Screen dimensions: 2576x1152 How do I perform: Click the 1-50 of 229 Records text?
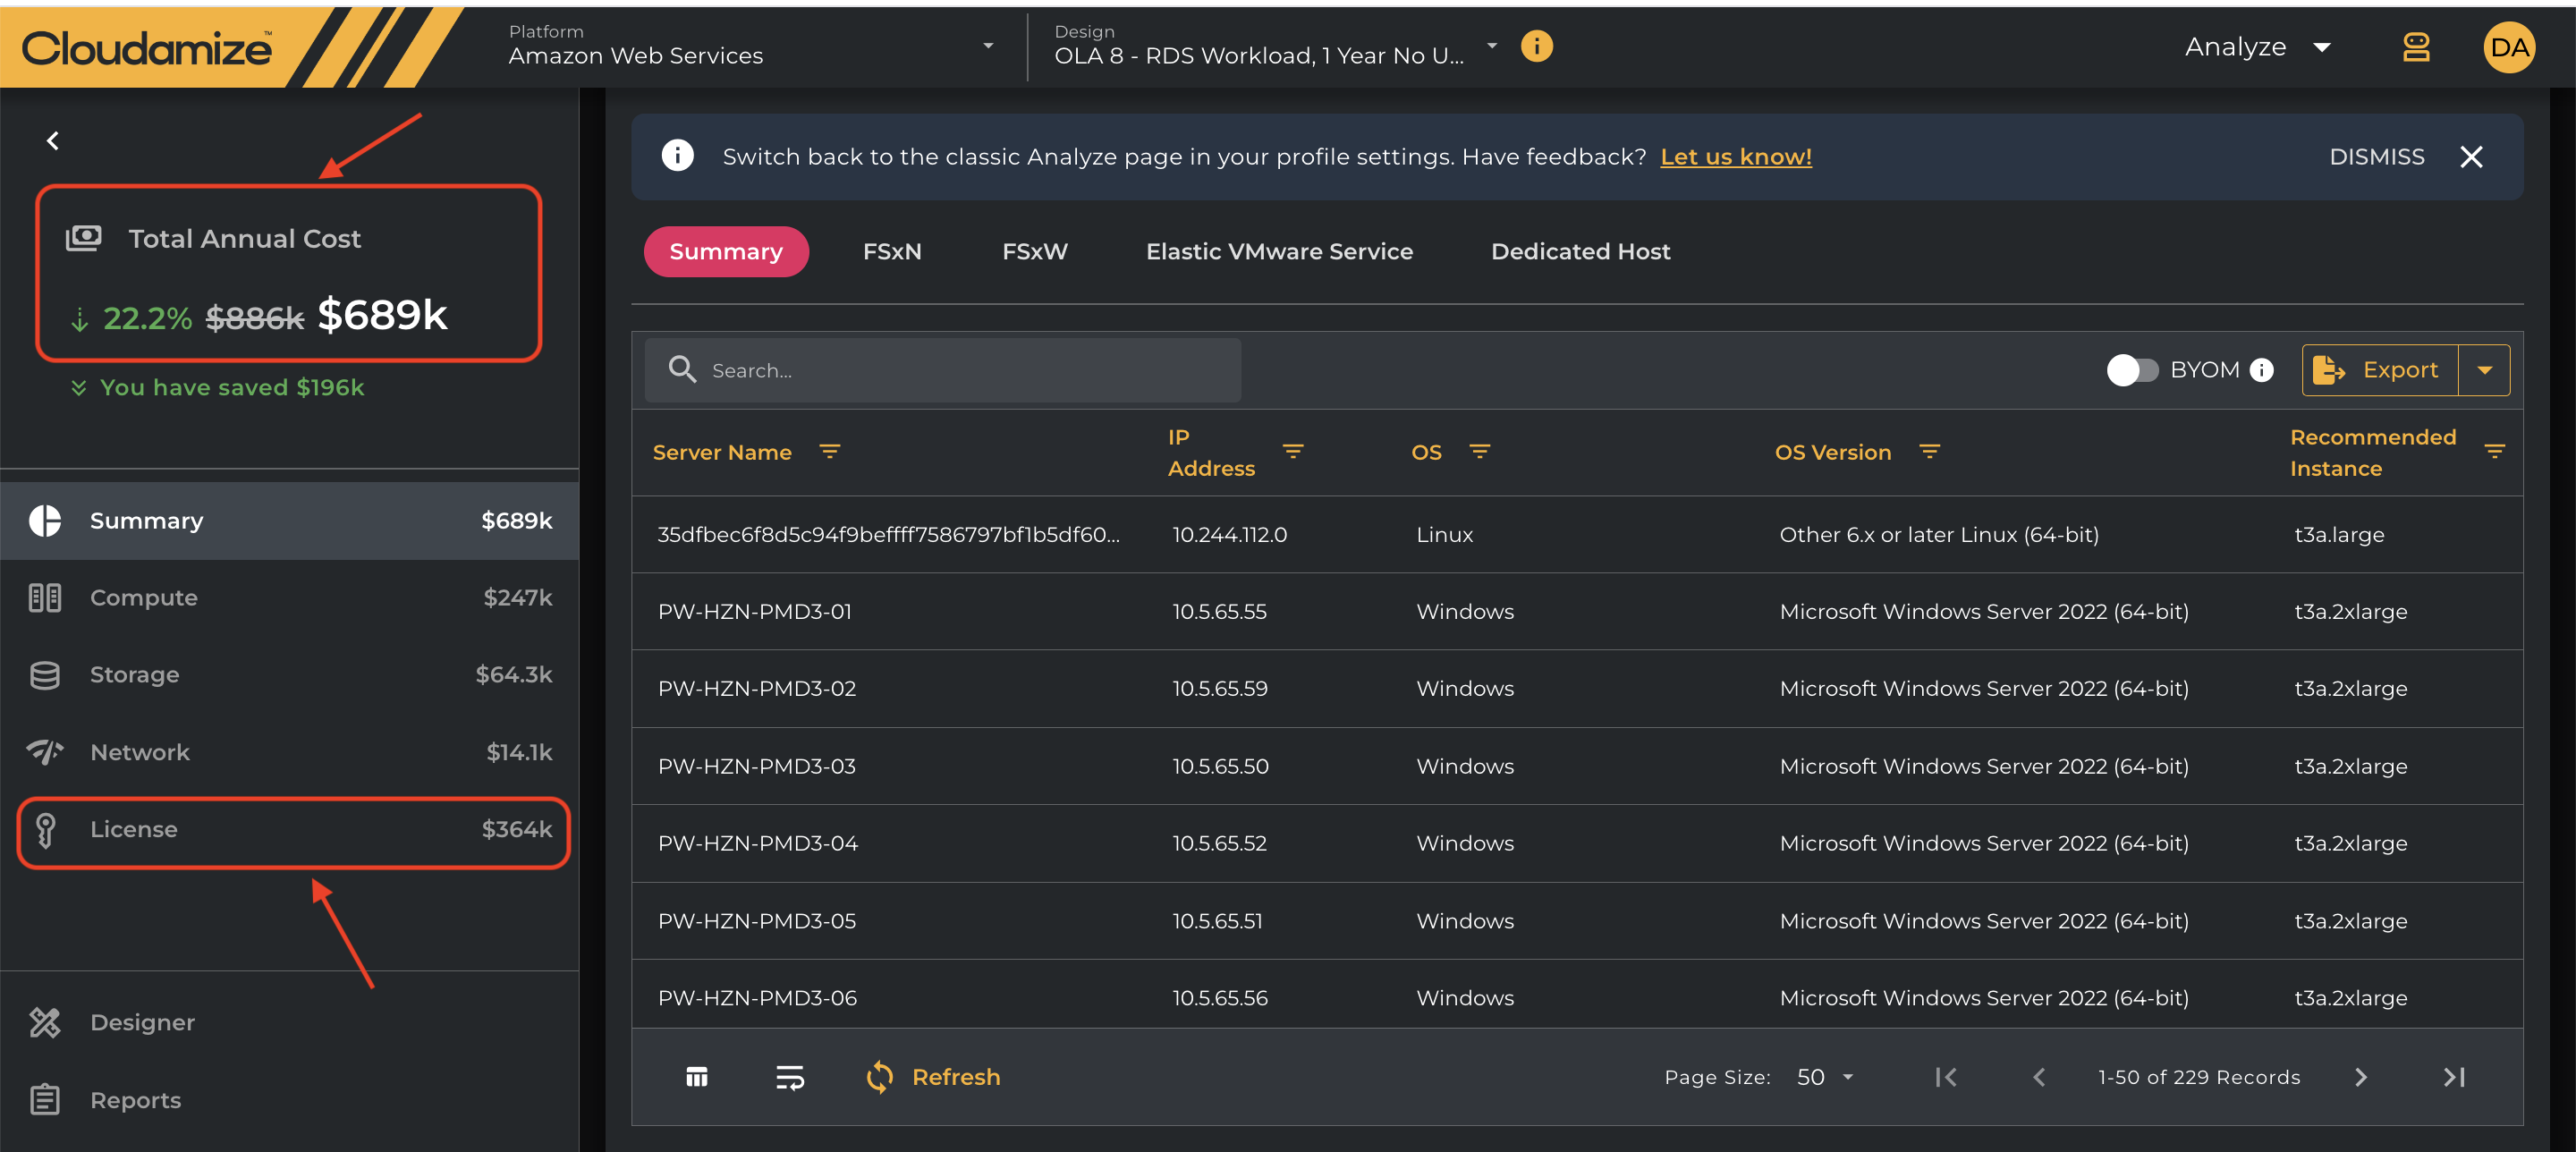coord(2199,1076)
